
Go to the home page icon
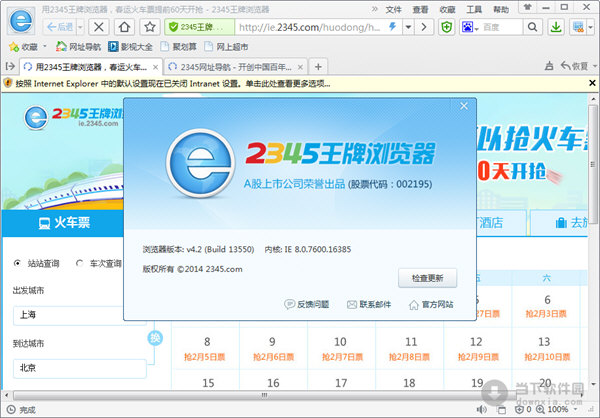124,27
